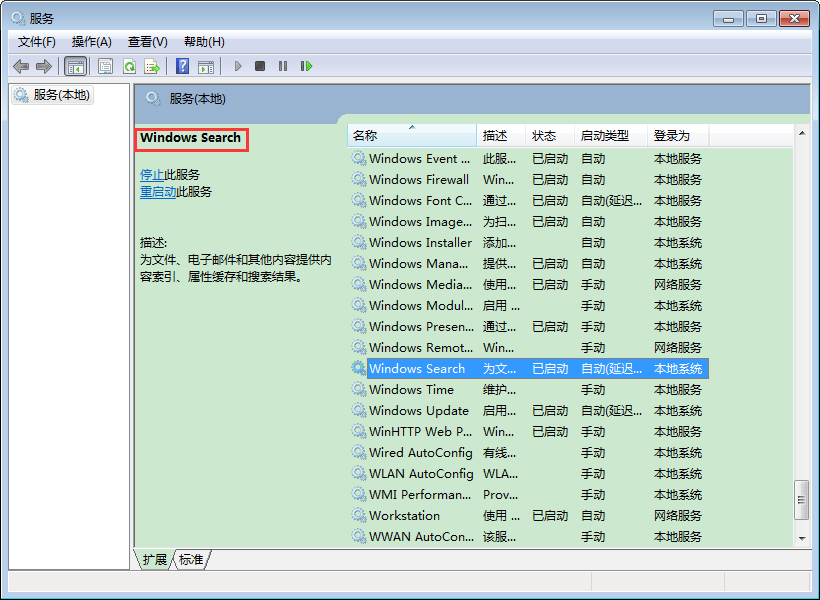Click the pause service icon
Image resolution: width=820 pixels, height=600 pixels.
click(283, 66)
